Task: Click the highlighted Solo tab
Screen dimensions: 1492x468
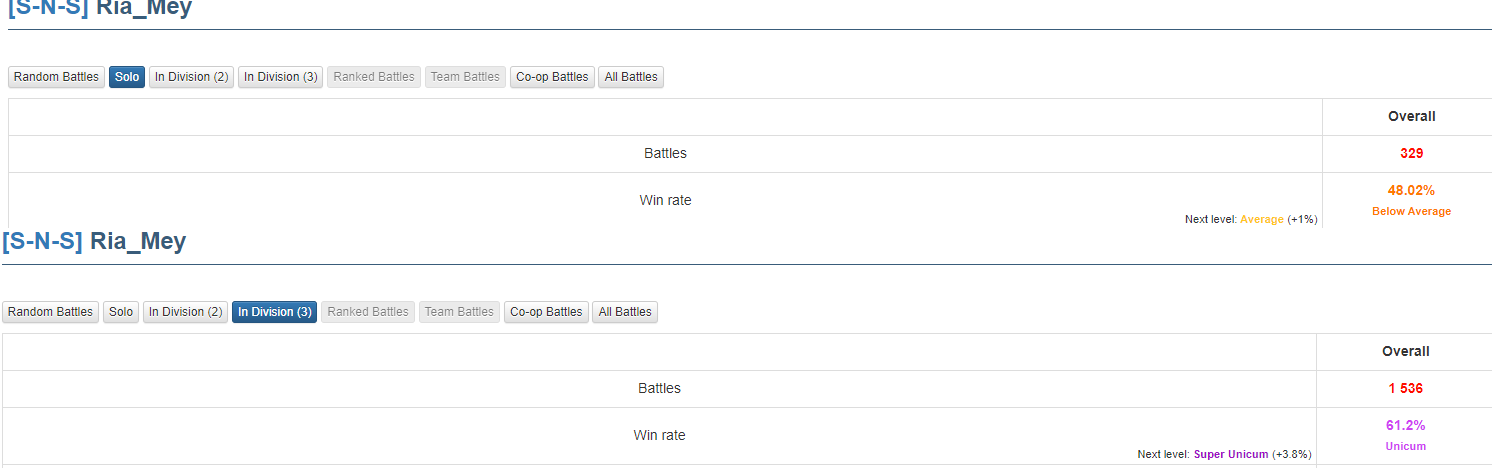Action: (x=127, y=77)
